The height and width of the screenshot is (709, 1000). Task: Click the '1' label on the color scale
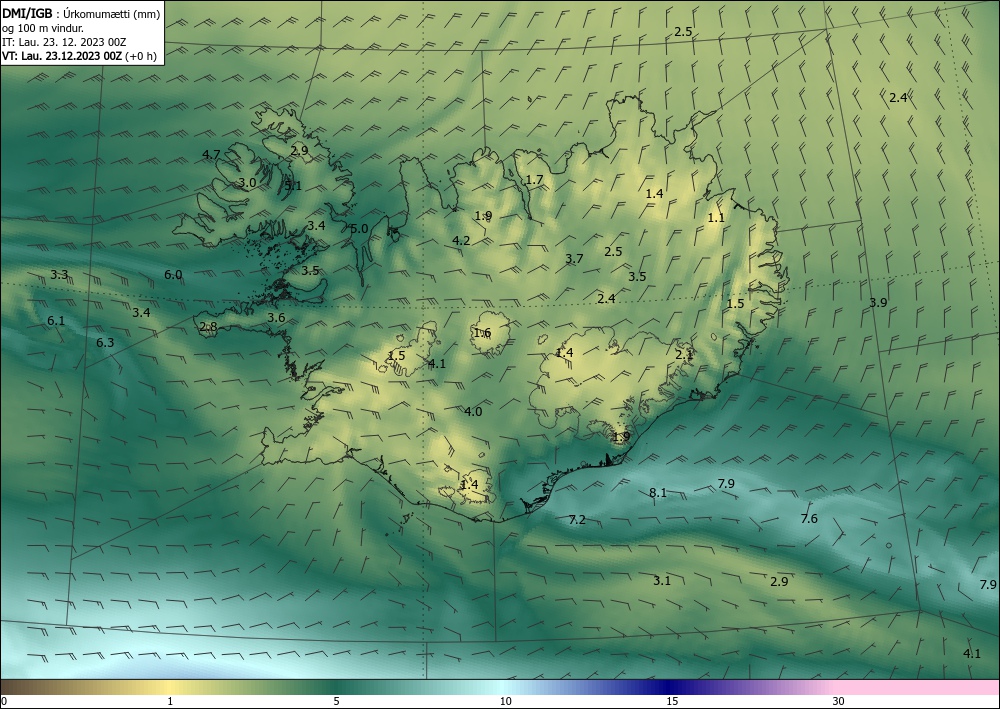(170, 701)
